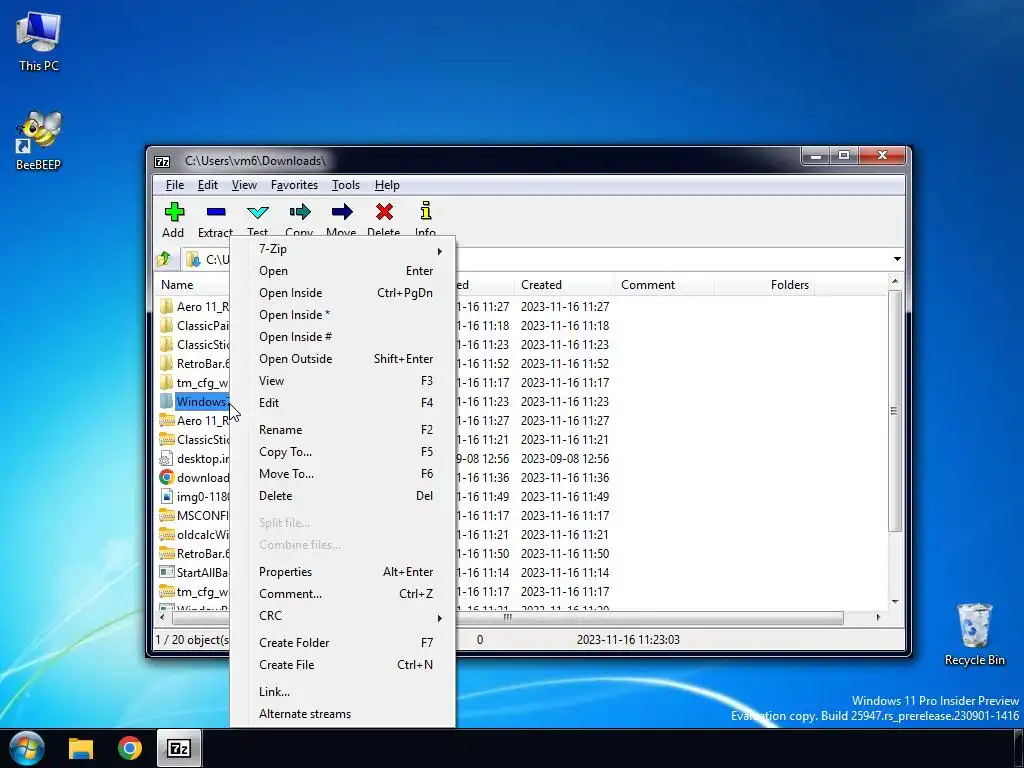Click the 7-Zip taskbar button

point(179,748)
